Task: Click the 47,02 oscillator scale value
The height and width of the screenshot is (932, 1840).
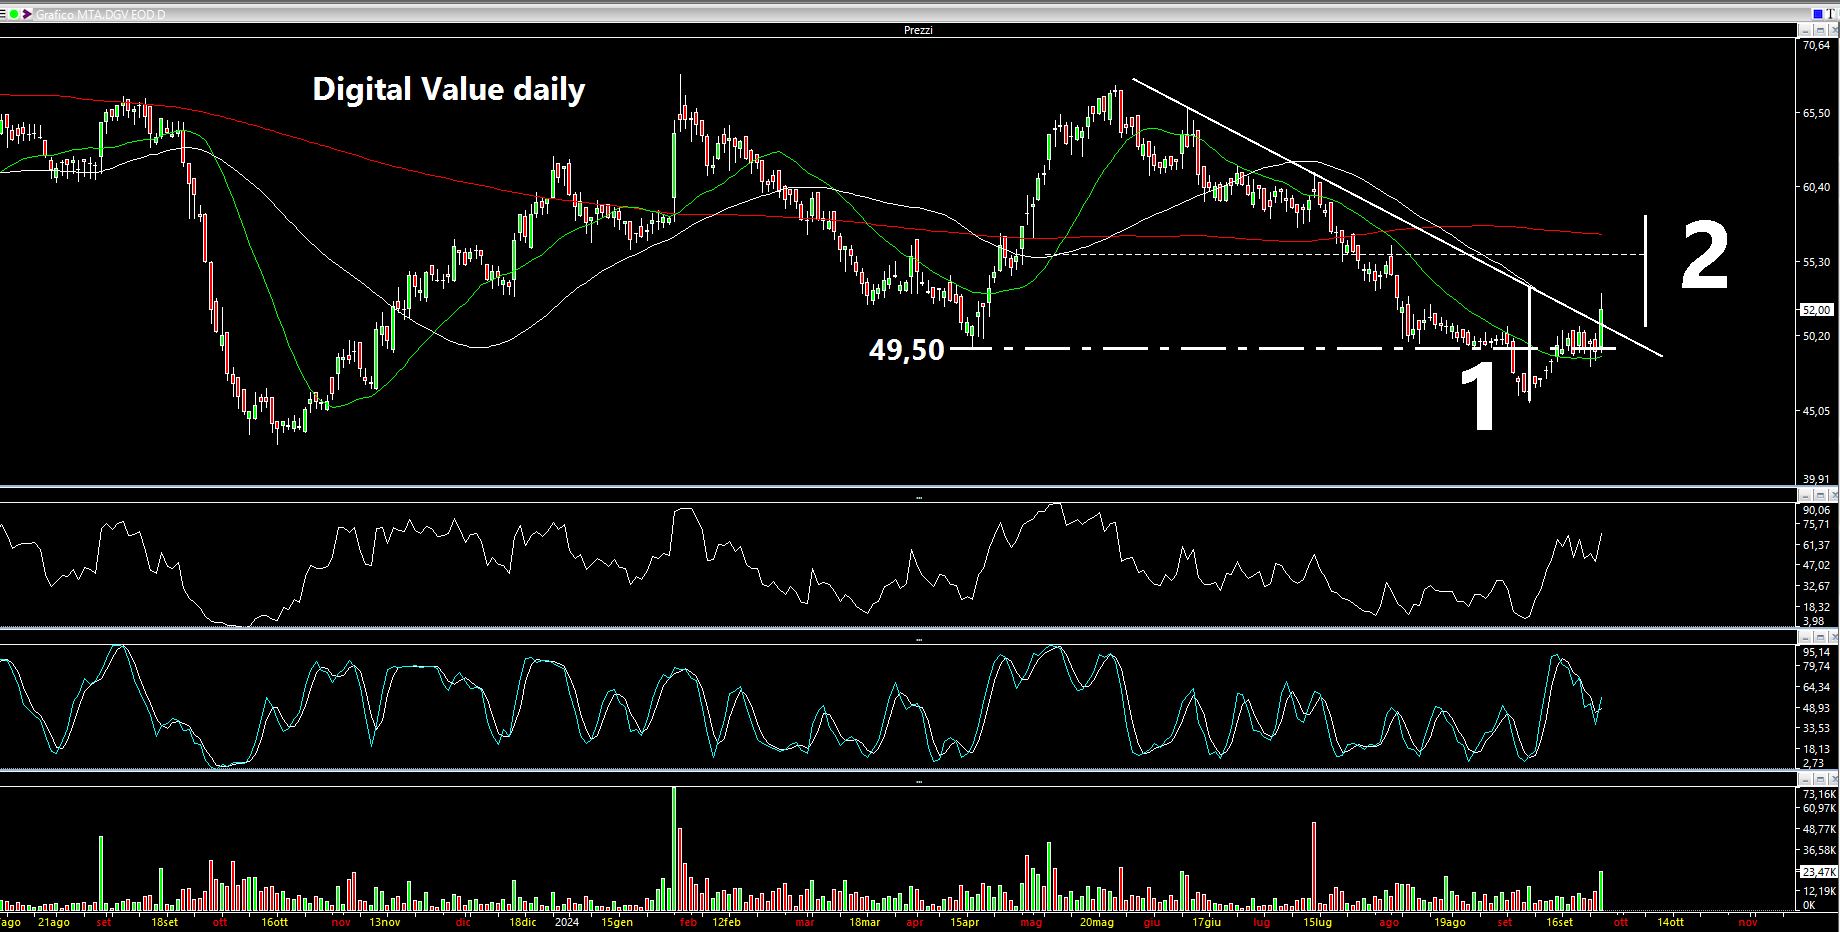Action: 1816,565
